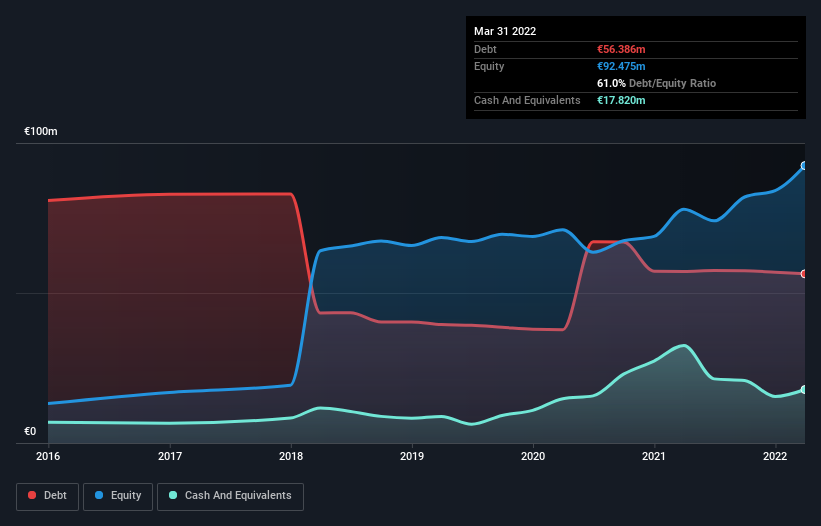Select the 2016 x-axis label
The image size is (821, 526).
point(48,456)
